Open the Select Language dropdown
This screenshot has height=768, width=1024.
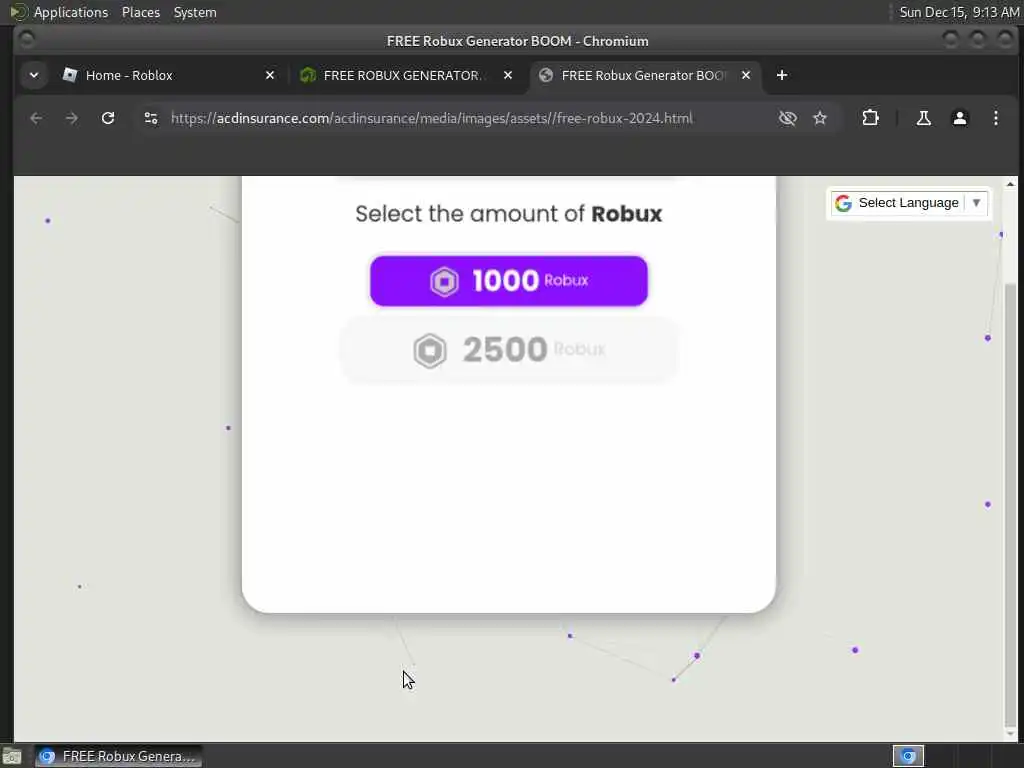(909, 203)
